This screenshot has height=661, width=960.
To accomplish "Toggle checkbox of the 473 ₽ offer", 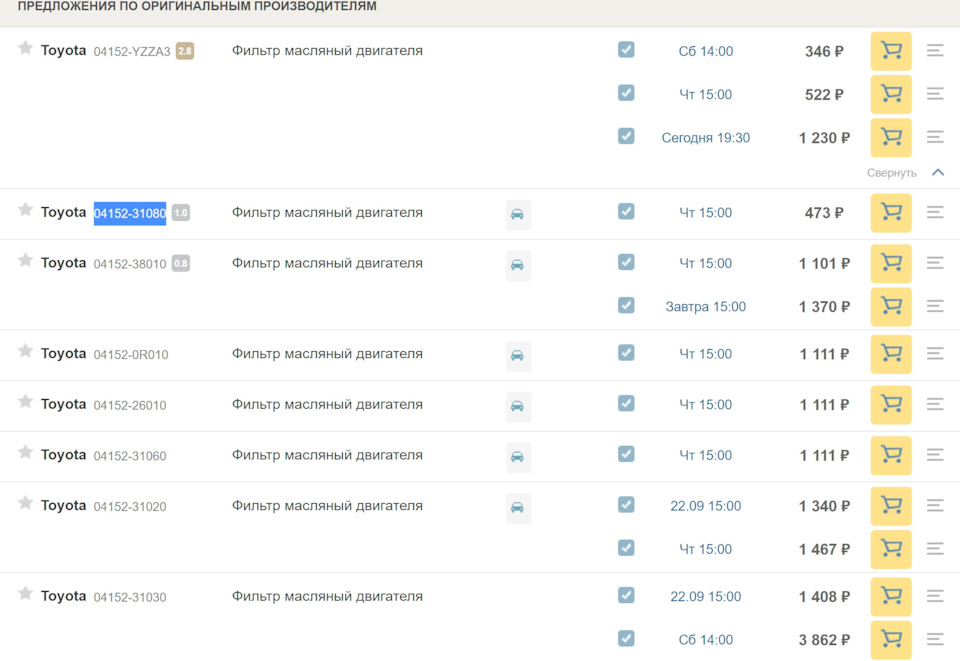I will pyautogui.click(x=626, y=211).
